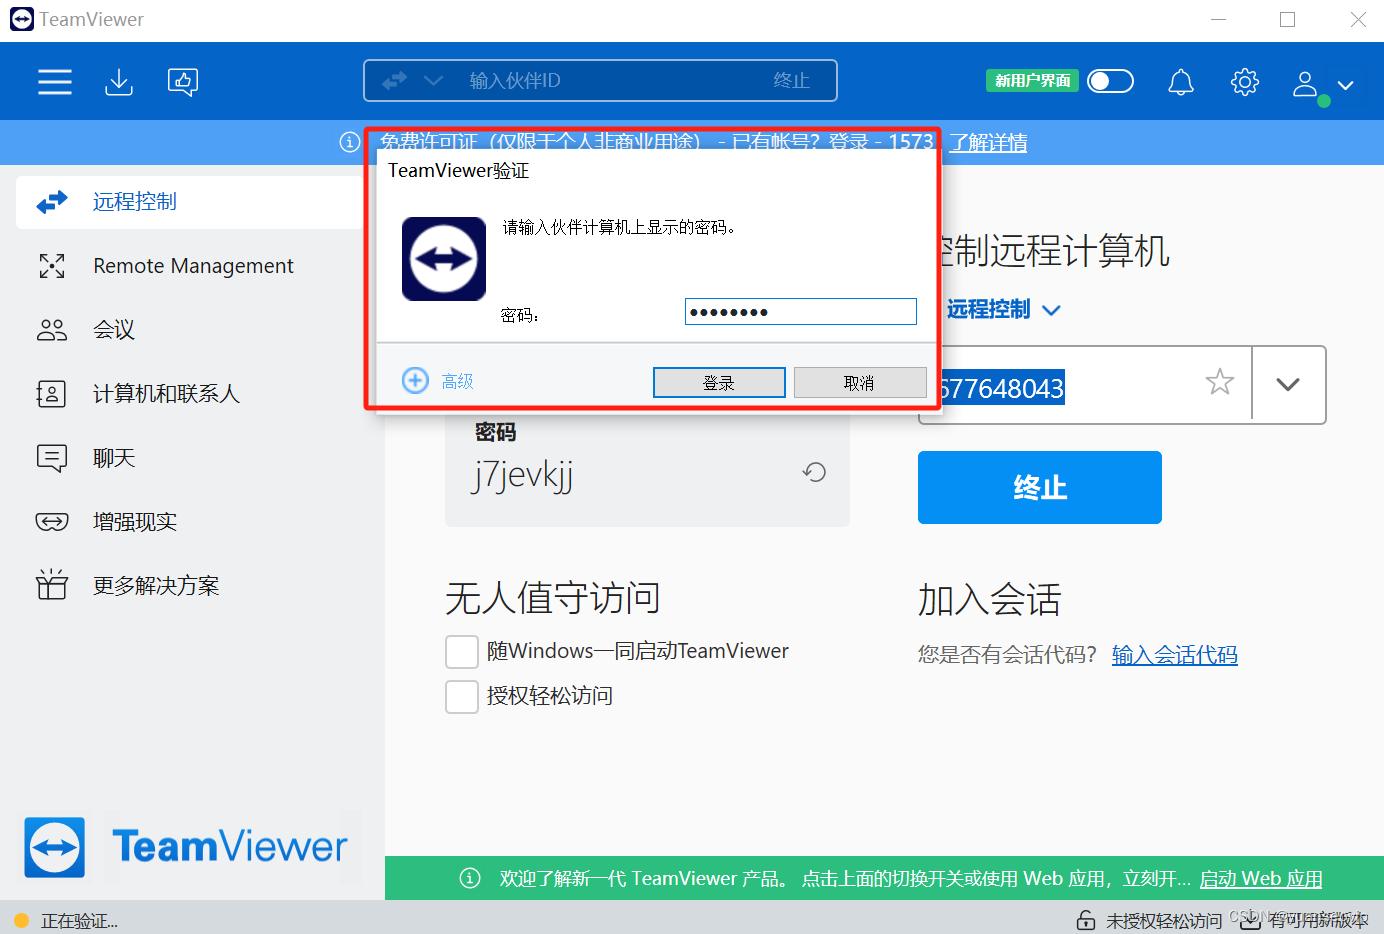The height and width of the screenshot is (934, 1384).
Task: Expand the connection type chevron in the ID bar
Action: coord(433,80)
